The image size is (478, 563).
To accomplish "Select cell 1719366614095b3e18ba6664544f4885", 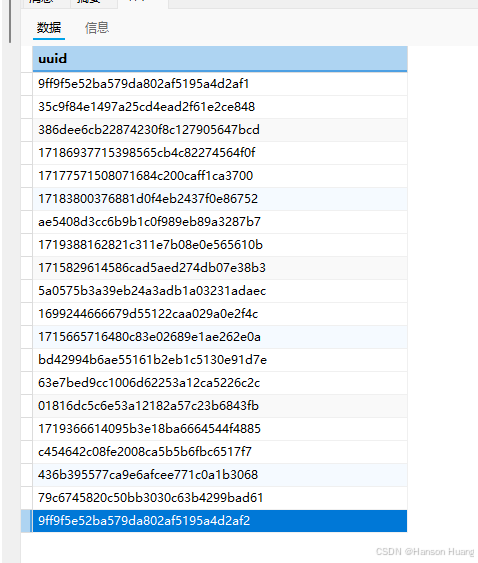I will (x=220, y=429).
